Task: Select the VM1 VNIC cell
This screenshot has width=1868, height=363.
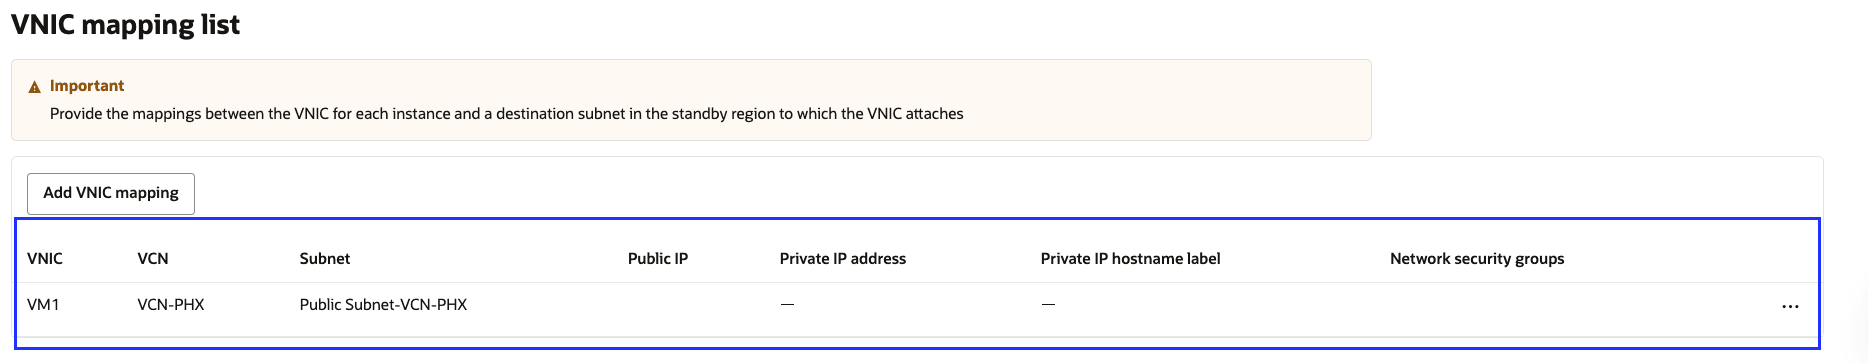Action: point(43,304)
